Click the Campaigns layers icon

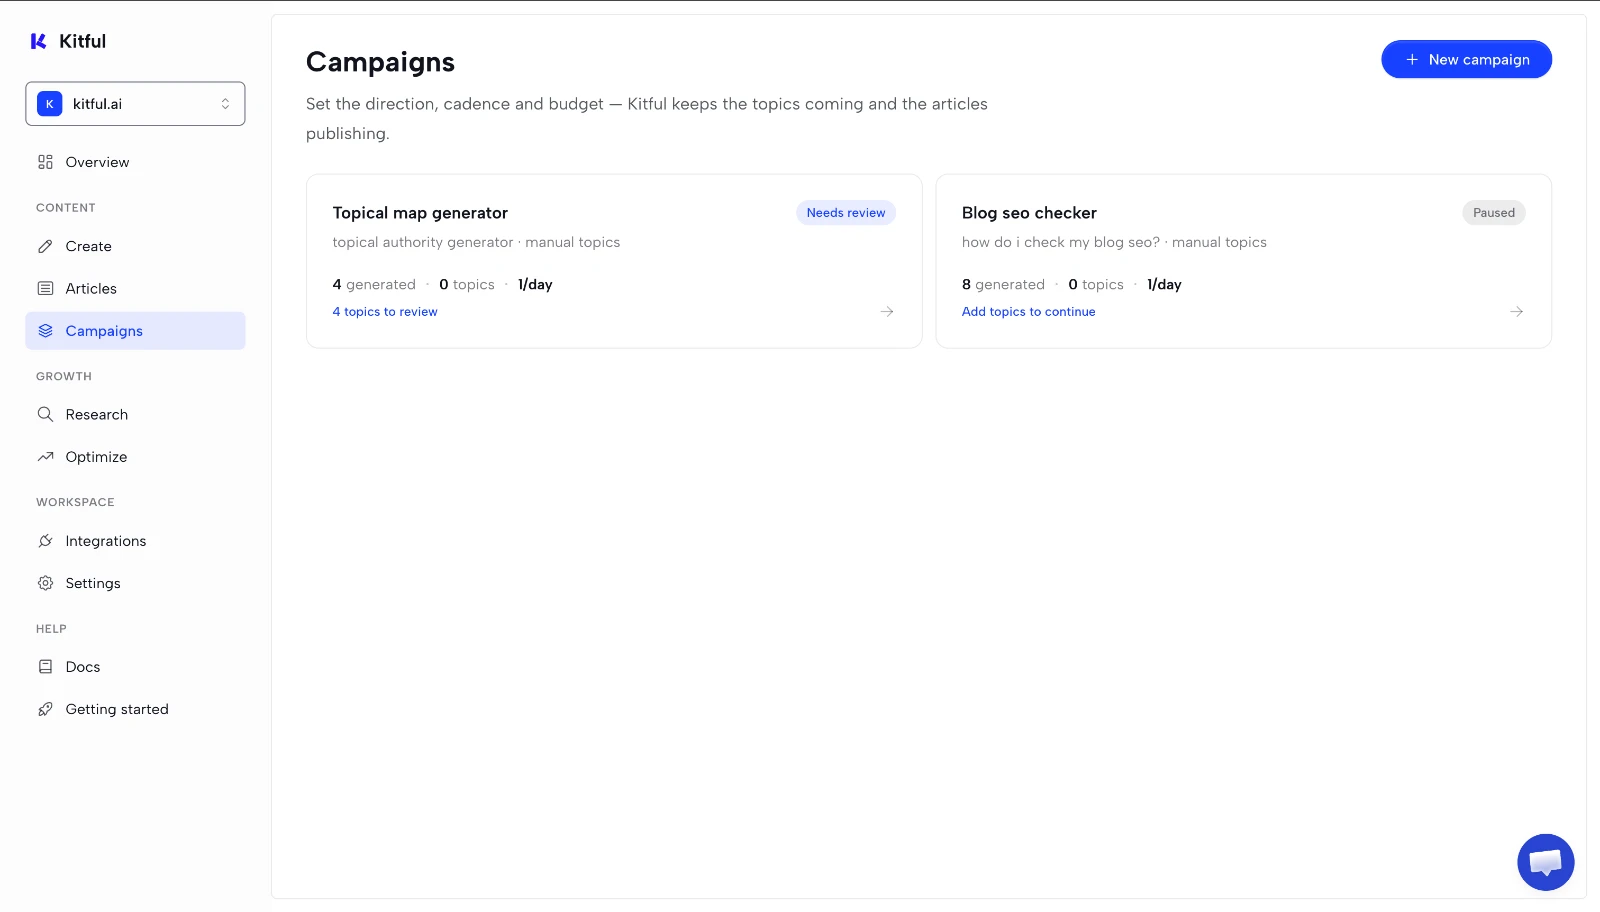45,331
